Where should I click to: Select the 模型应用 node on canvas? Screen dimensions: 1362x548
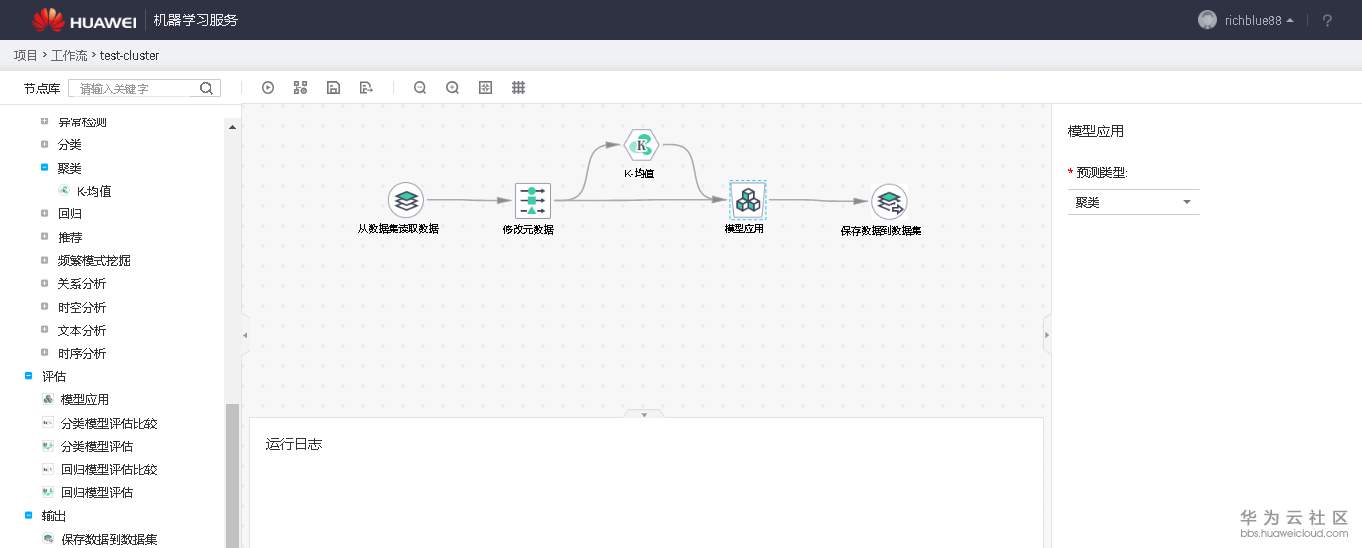pos(747,200)
